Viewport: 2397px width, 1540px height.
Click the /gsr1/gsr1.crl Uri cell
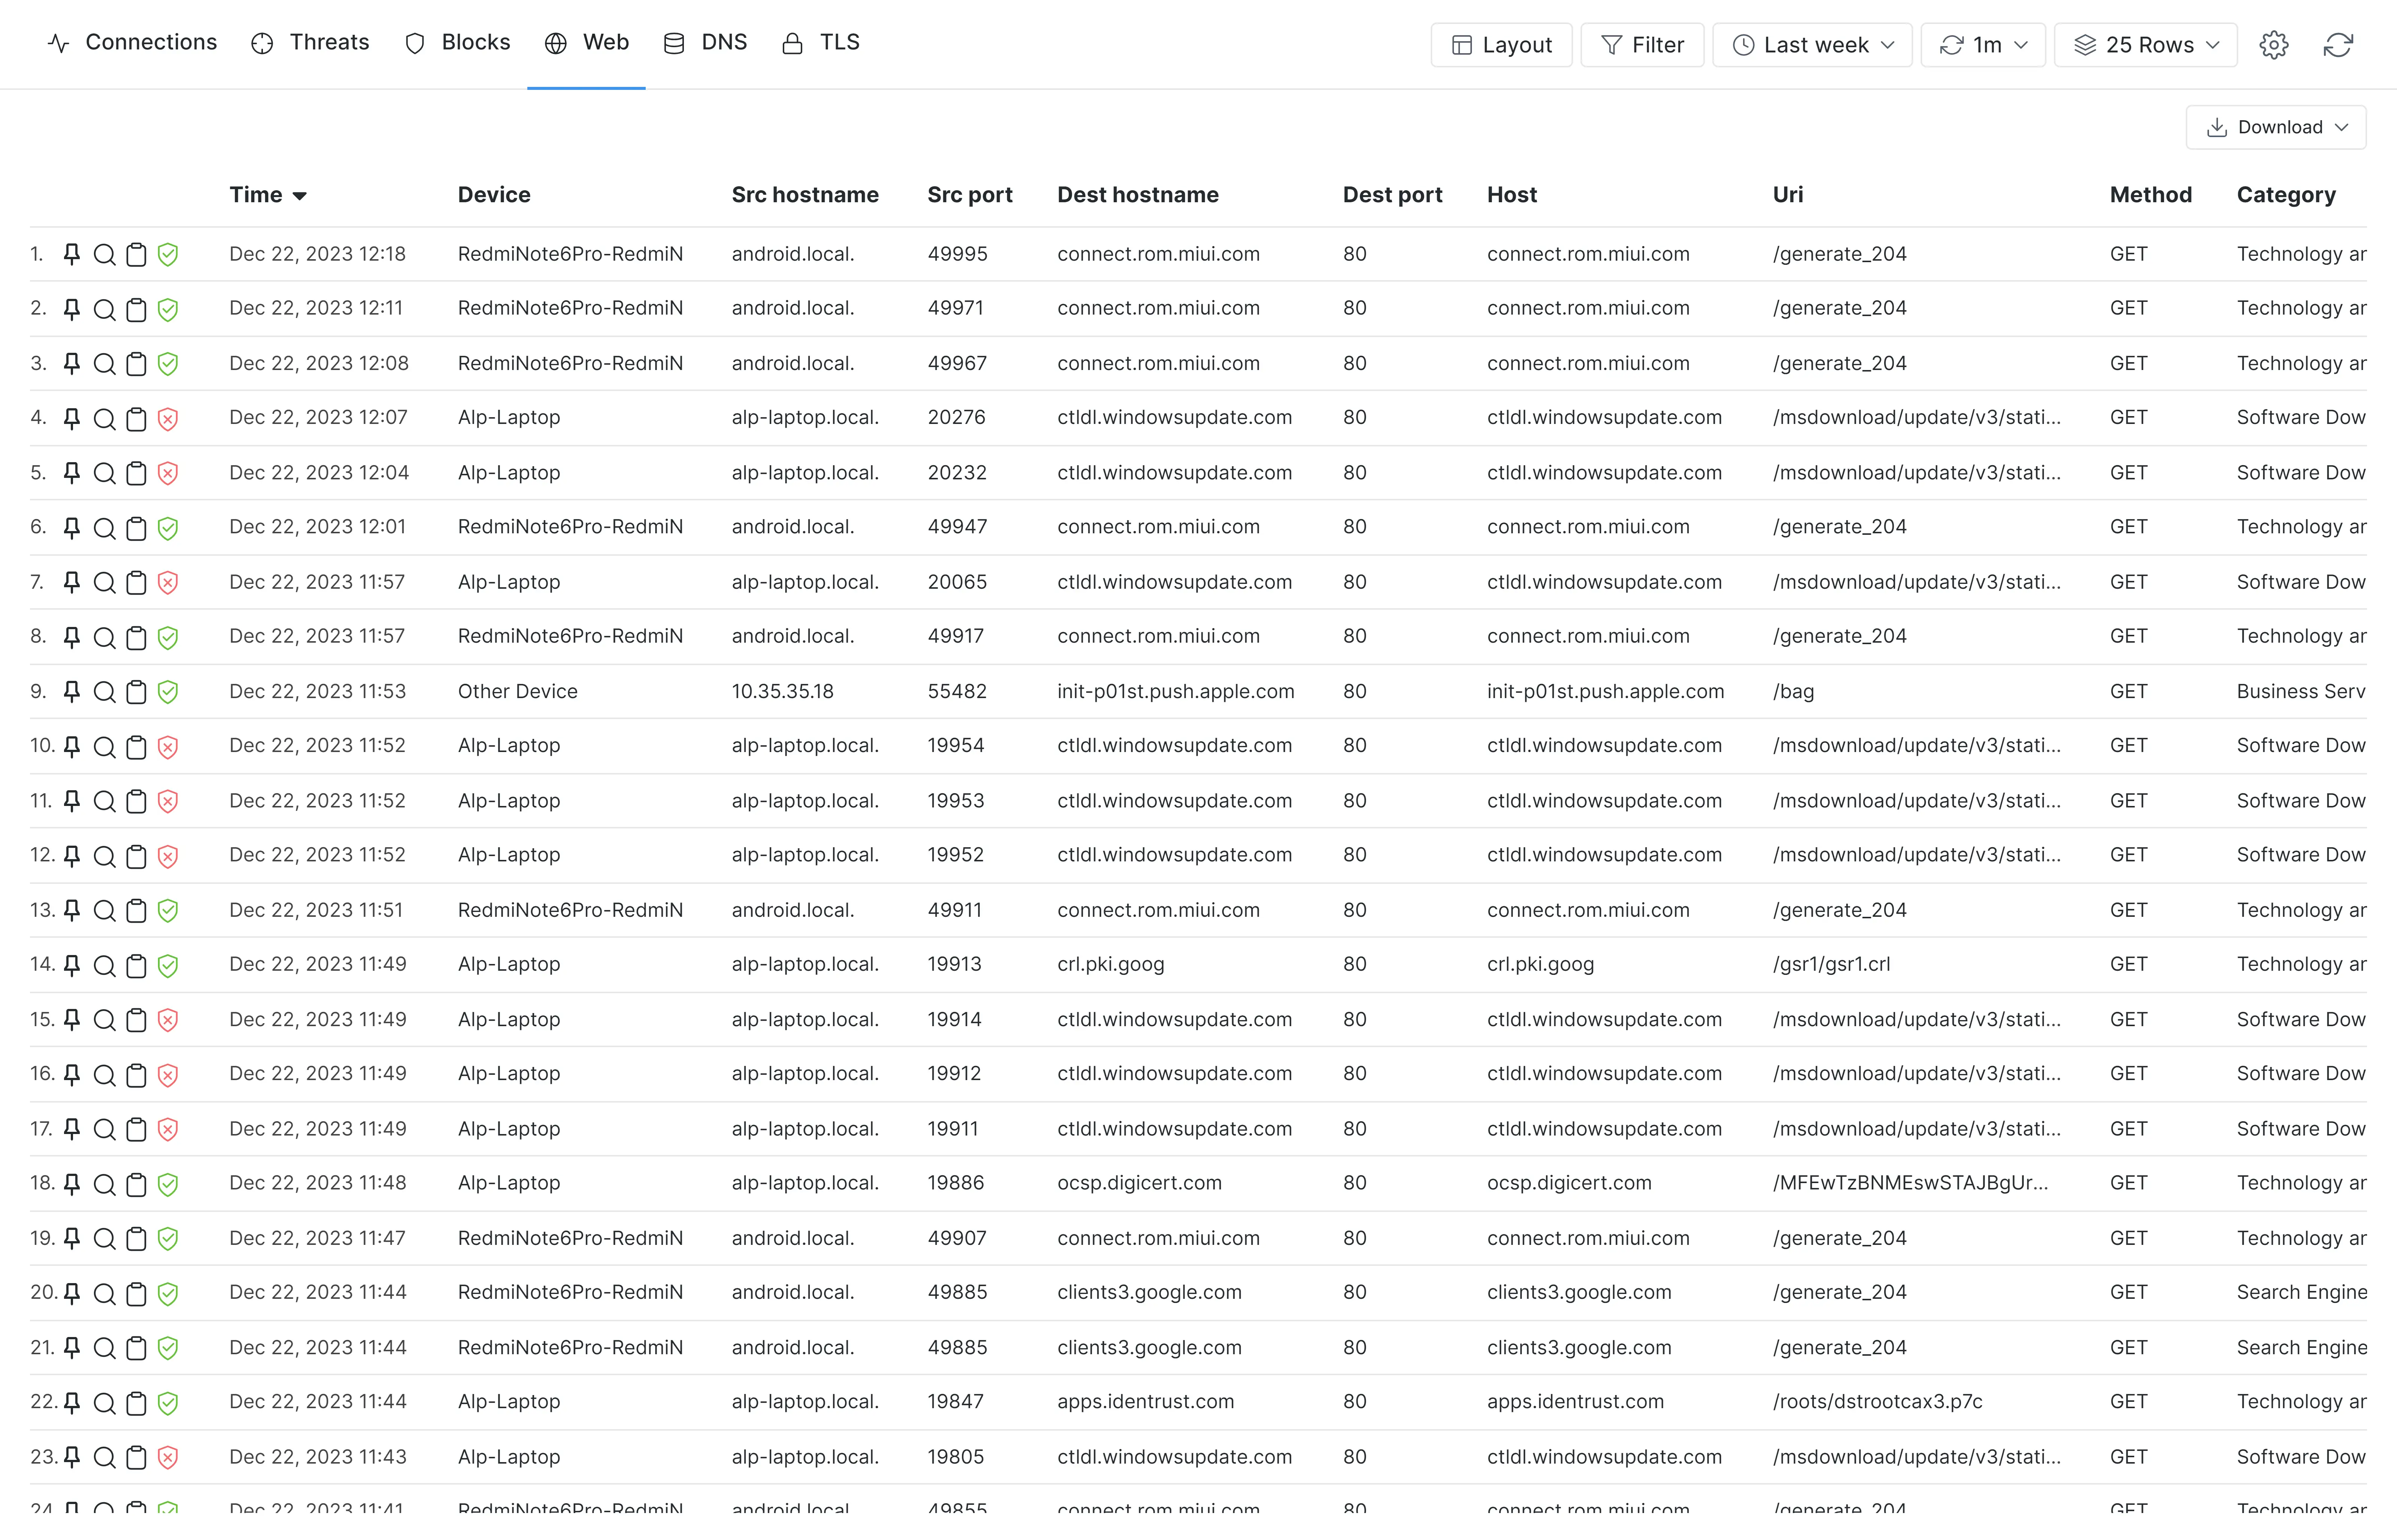1831,964
